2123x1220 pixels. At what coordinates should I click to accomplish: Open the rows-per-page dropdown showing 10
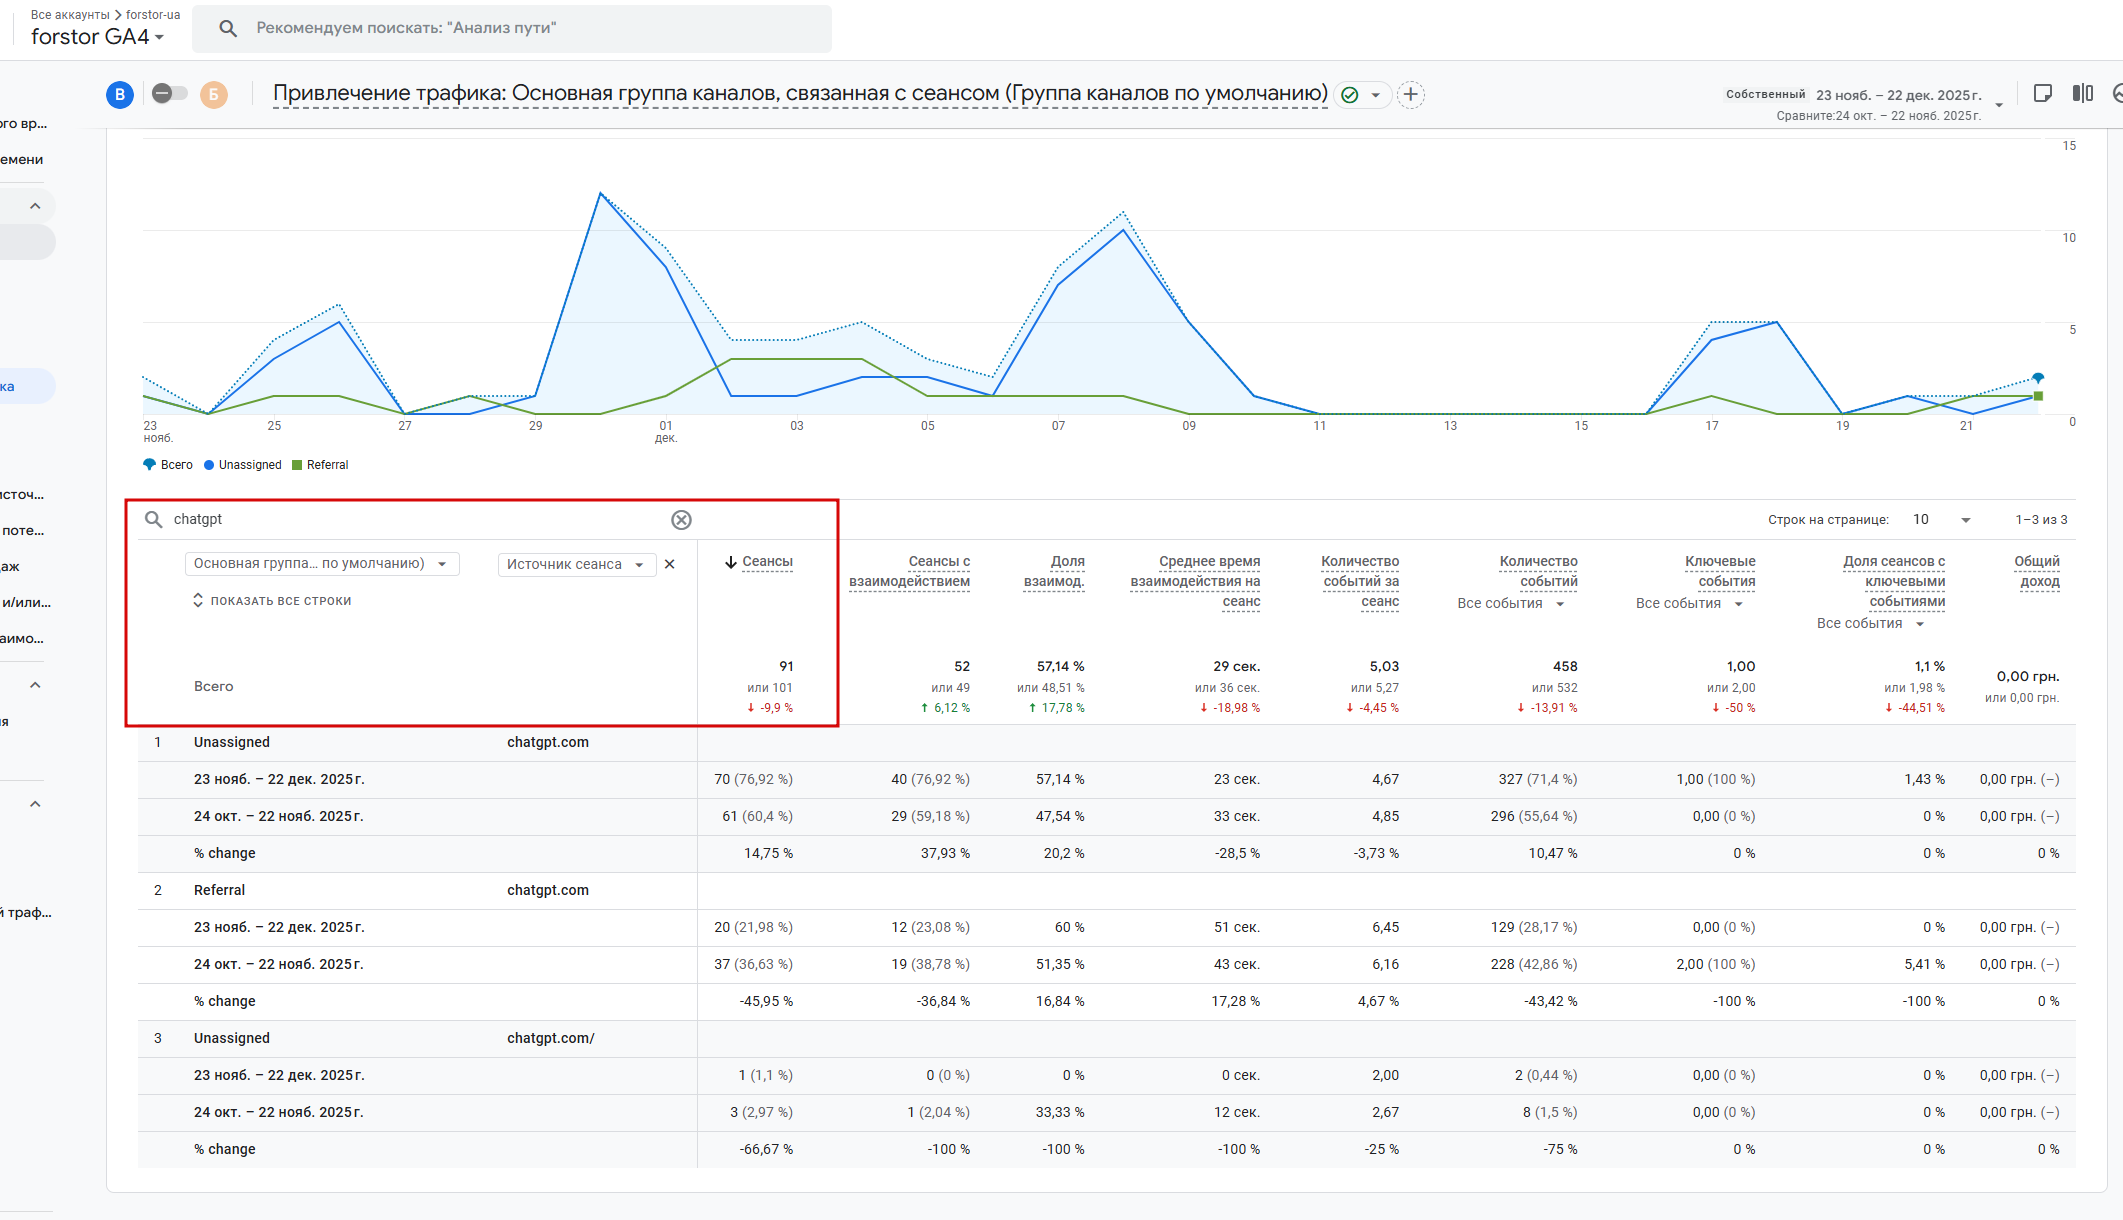coord(1941,520)
